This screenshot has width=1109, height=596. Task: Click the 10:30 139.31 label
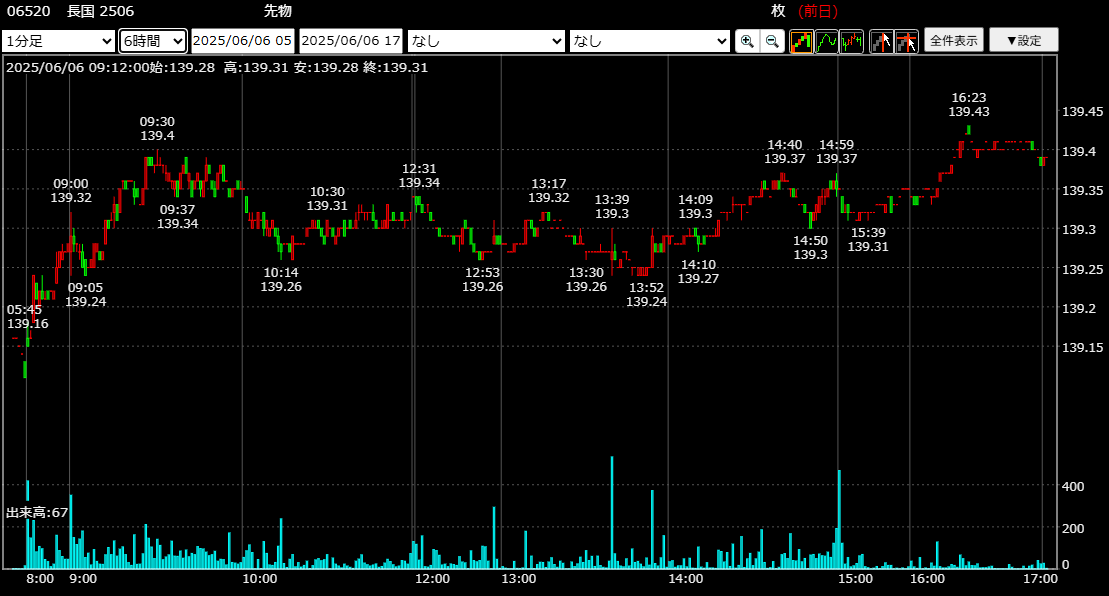327,199
